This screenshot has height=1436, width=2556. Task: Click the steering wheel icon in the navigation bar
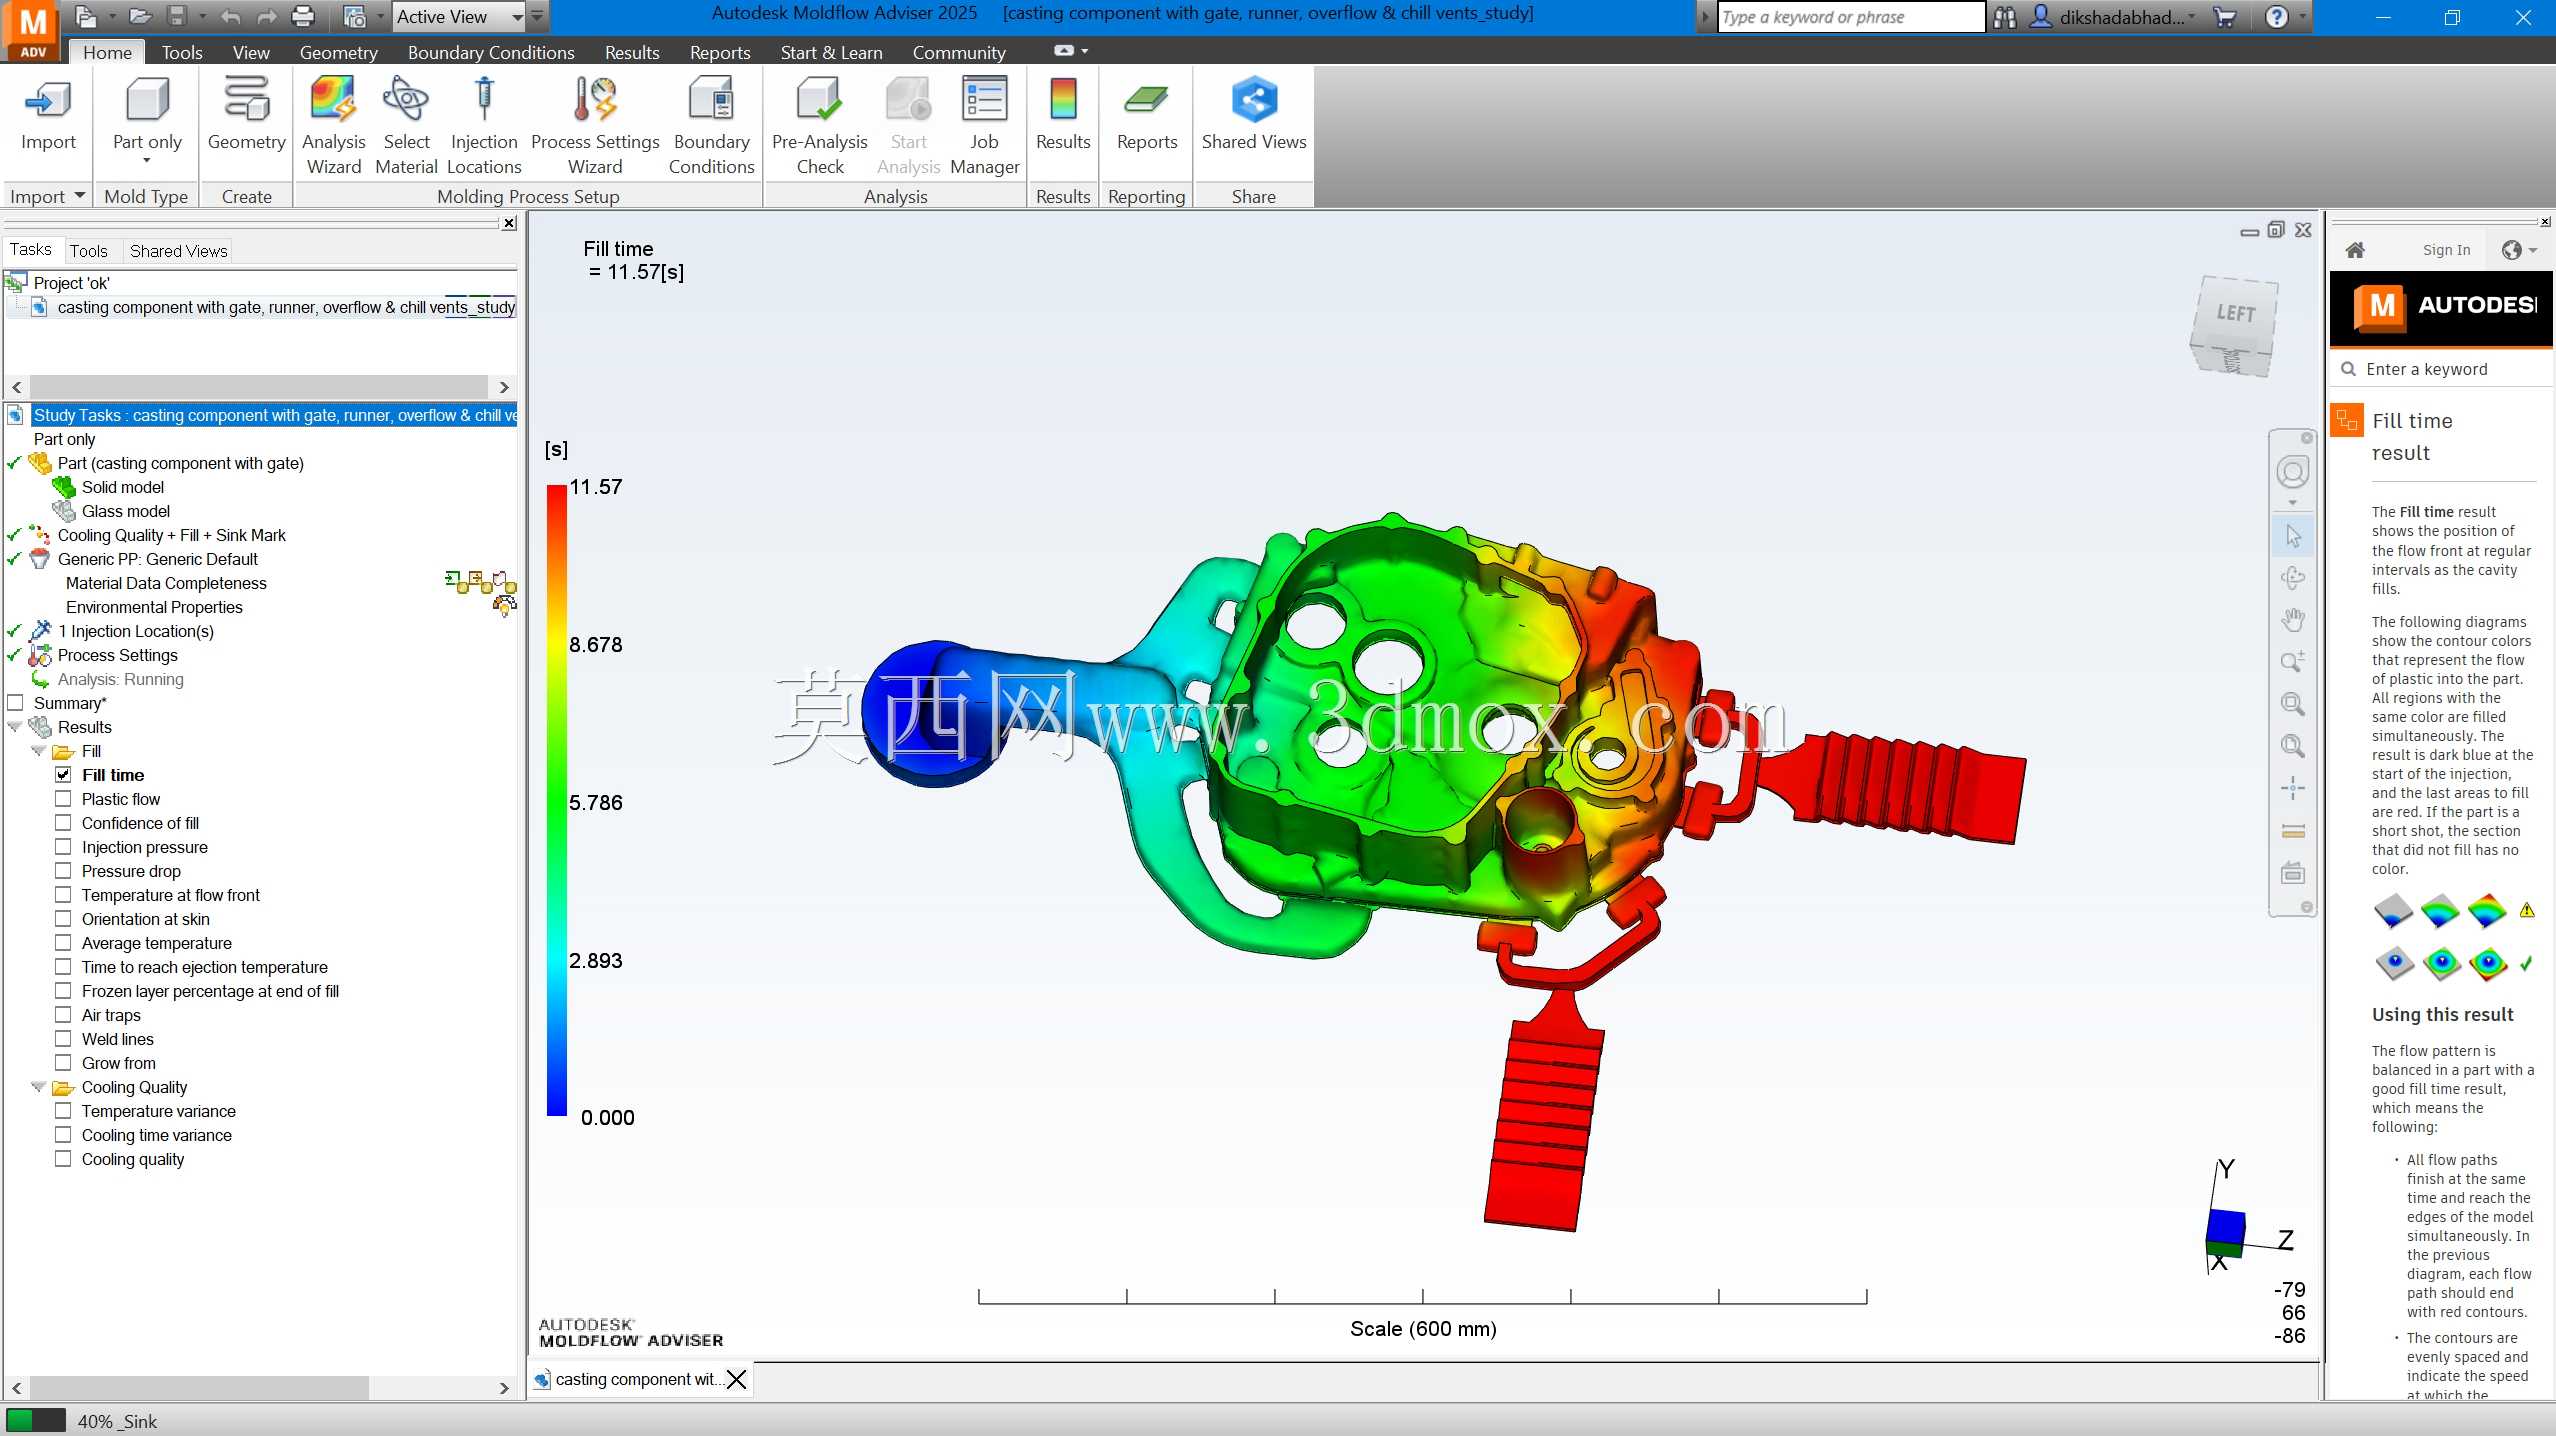(x=2293, y=472)
